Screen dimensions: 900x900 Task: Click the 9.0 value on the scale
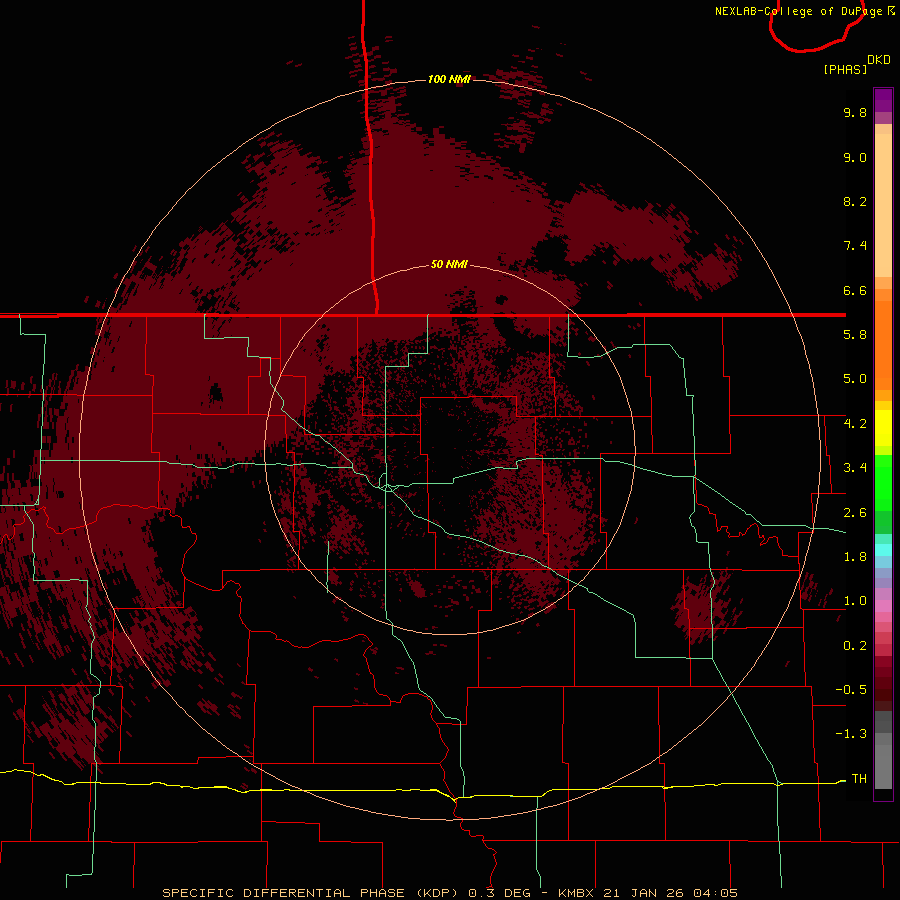point(855,157)
